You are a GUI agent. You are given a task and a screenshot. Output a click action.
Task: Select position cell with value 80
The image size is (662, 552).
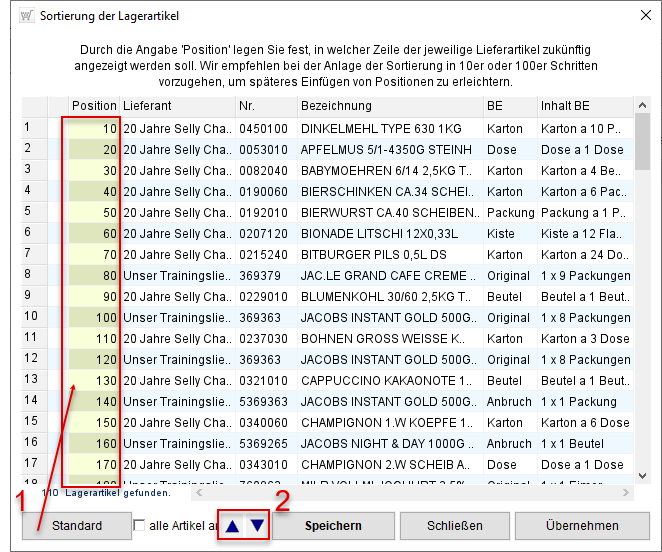[94, 276]
